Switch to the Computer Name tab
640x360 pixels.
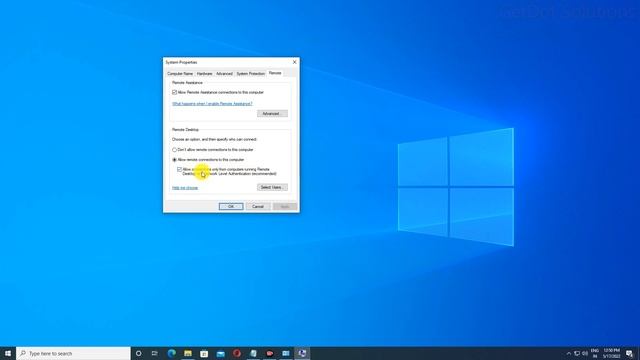pos(180,73)
